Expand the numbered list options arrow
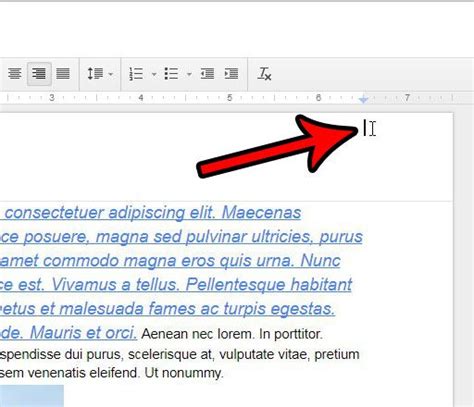 click(154, 74)
